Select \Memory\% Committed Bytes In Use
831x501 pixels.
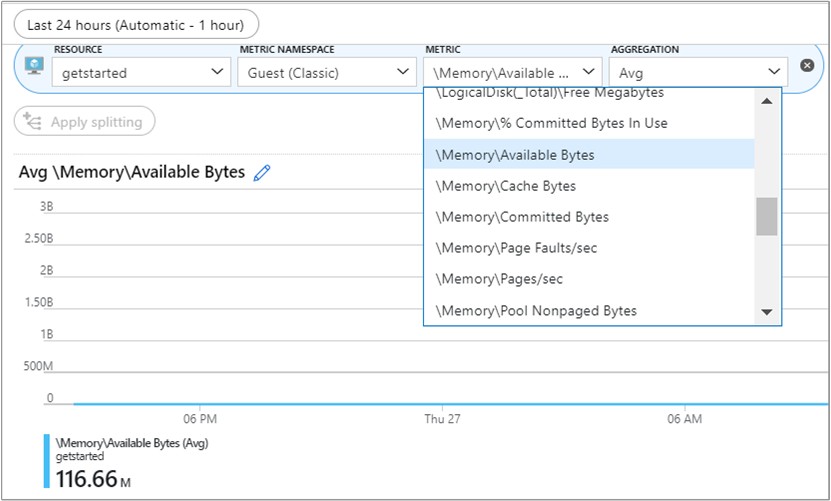(589, 123)
